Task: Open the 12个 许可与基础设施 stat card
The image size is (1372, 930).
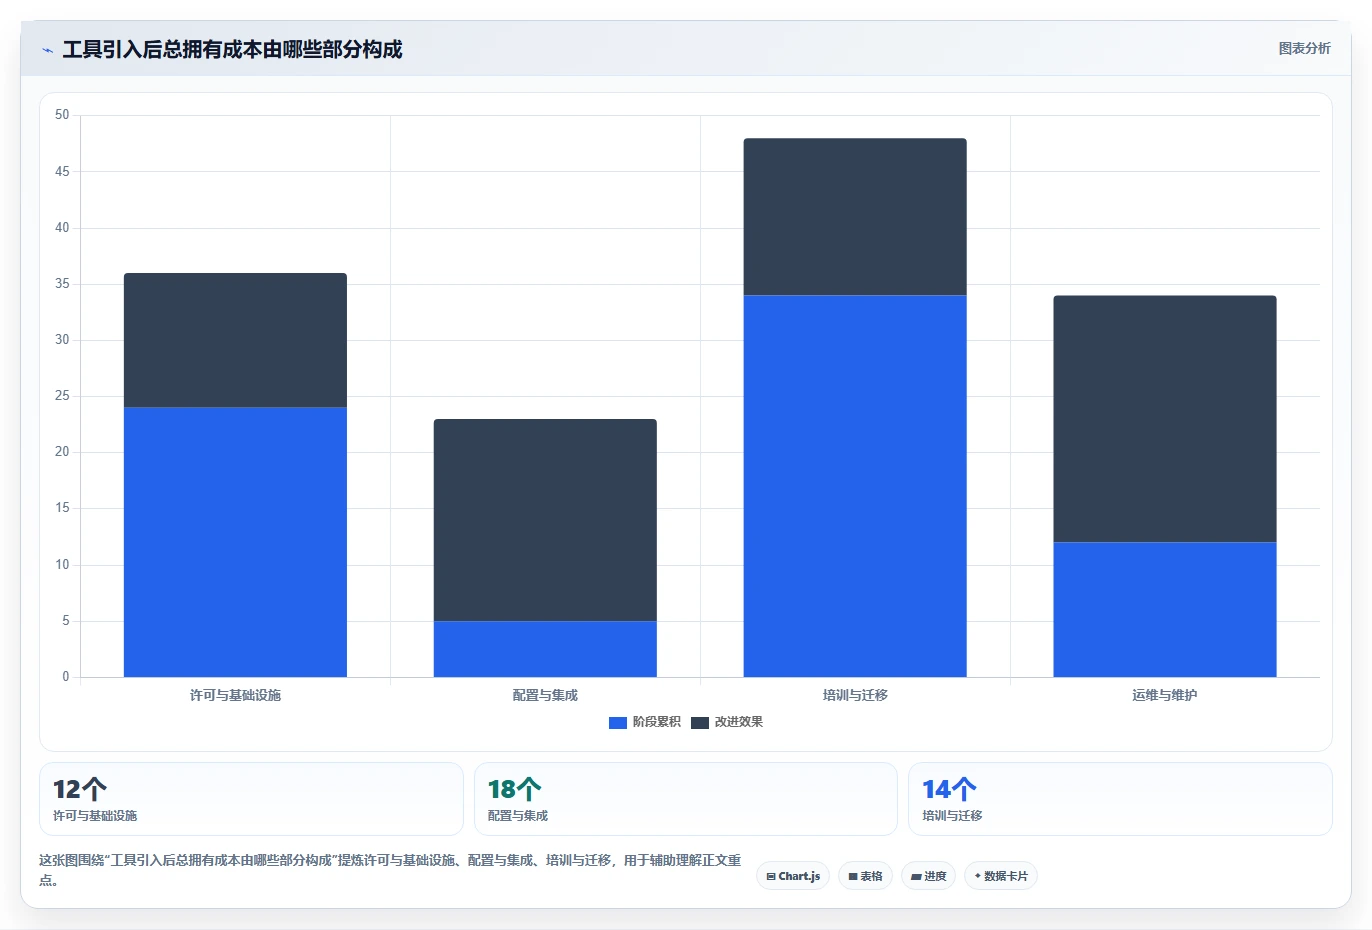Action: [251, 799]
